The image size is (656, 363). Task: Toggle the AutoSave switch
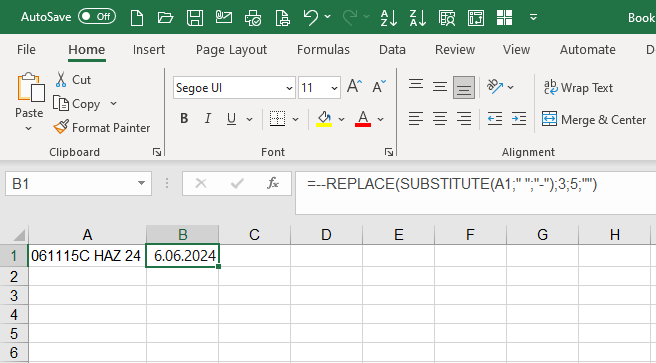coord(97,17)
